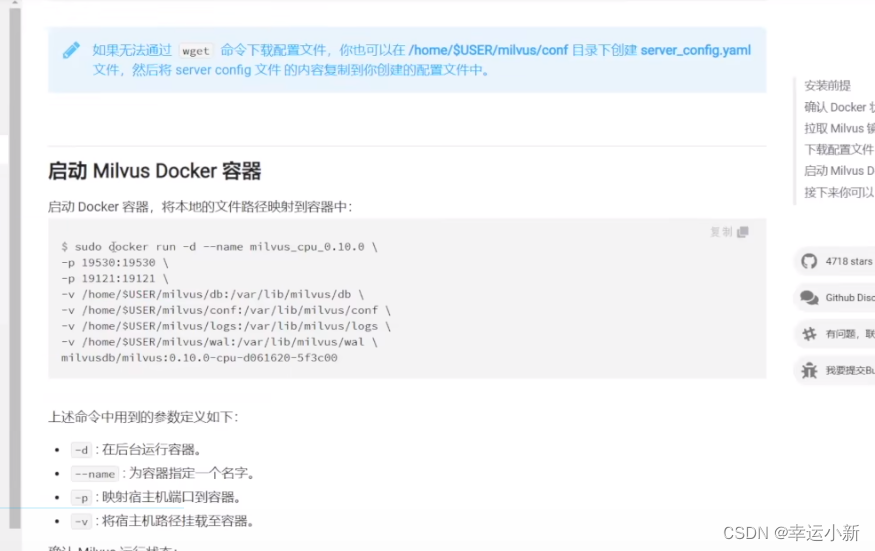Jump to 确认 Docker section in outline
Viewport: 875px width, 551px height.
pyautogui.click(x=839, y=107)
